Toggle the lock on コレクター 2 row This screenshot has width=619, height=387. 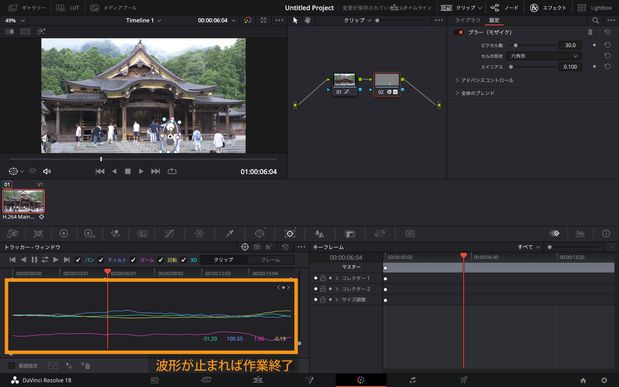coord(323,289)
